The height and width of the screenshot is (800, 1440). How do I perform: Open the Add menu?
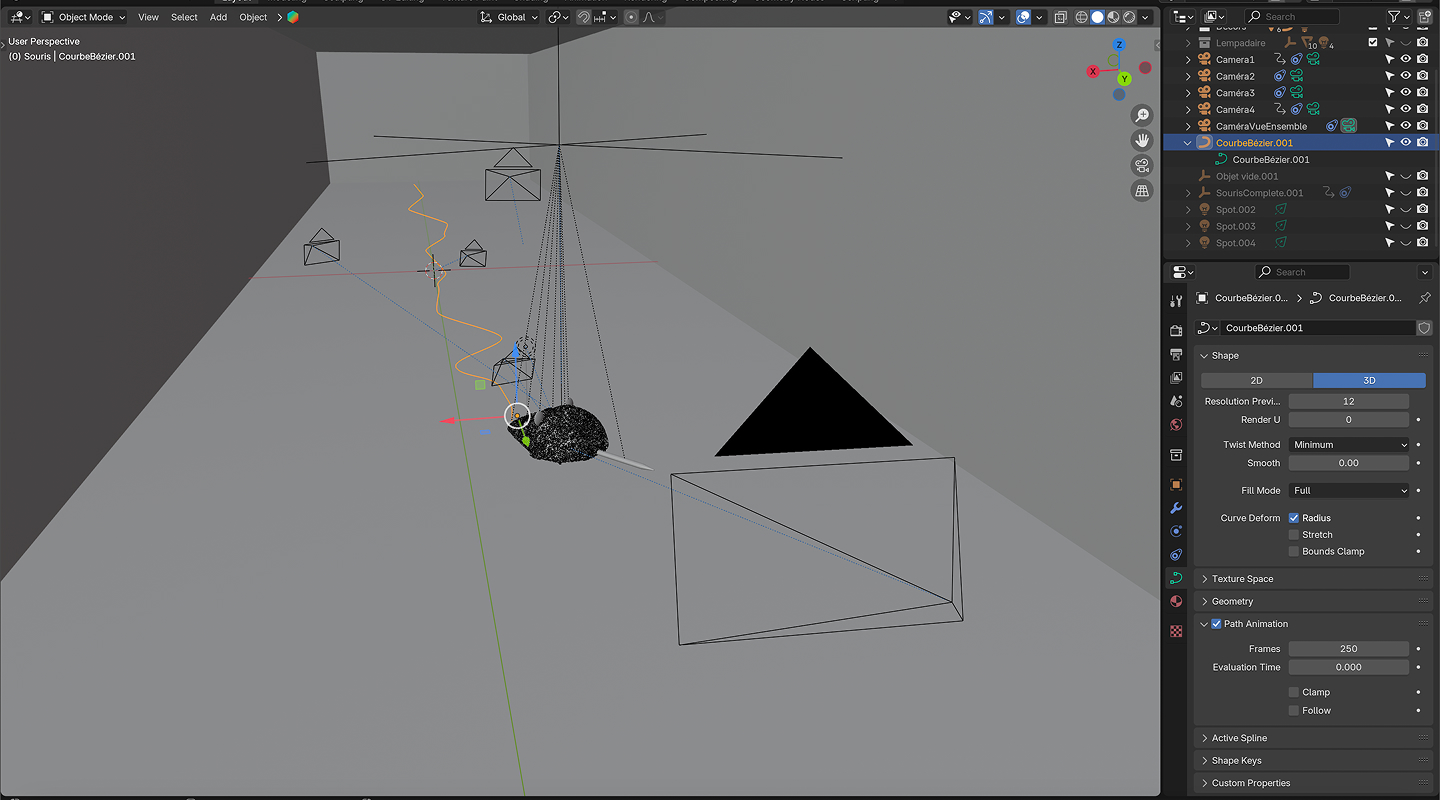point(218,17)
